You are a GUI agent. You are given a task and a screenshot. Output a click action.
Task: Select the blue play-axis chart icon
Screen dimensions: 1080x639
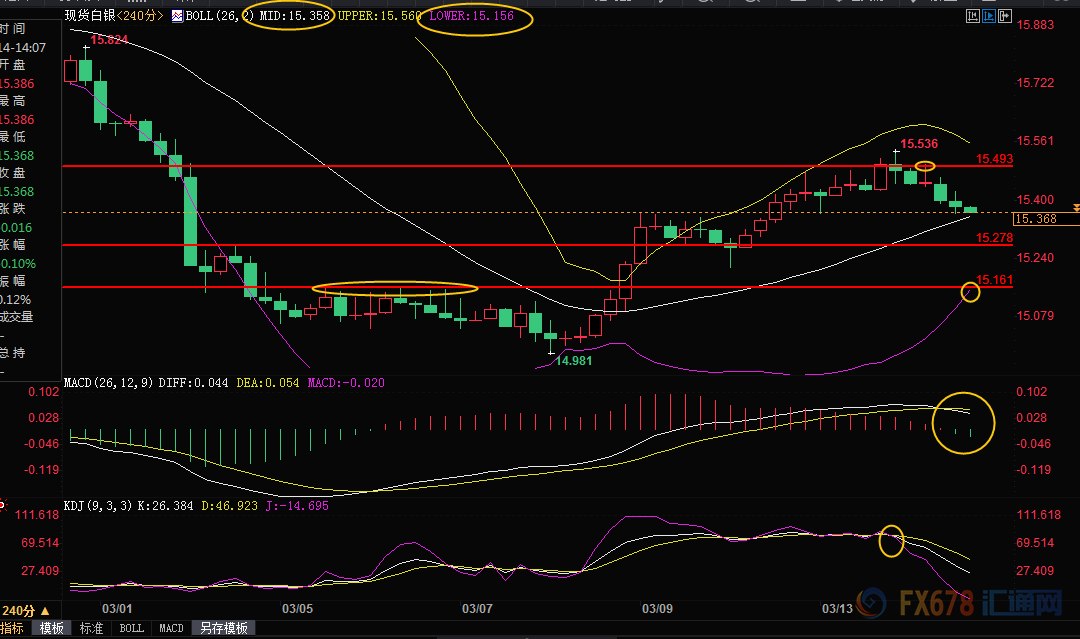coord(989,16)
